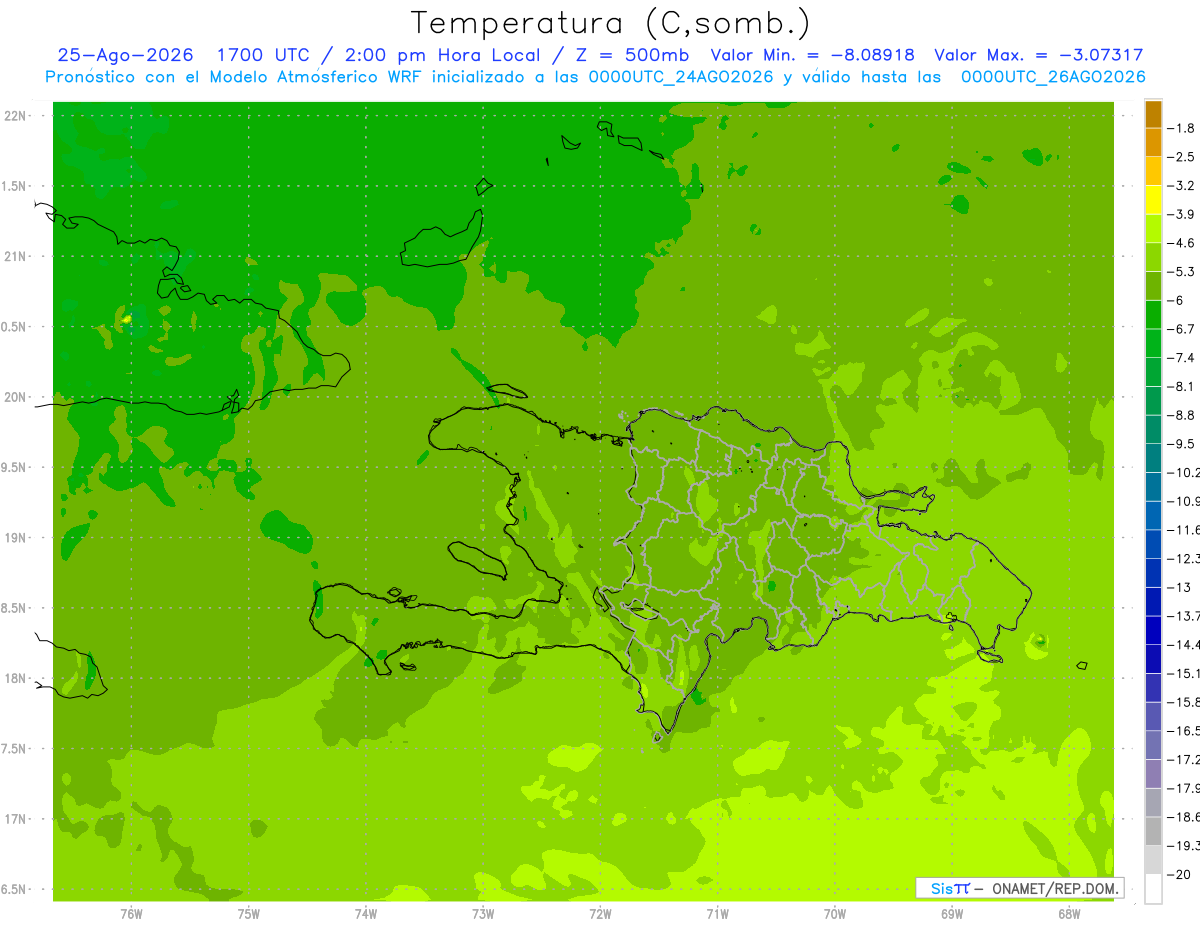Click the "76W" longitude label
1200x927 pixels.
[131, 914]
